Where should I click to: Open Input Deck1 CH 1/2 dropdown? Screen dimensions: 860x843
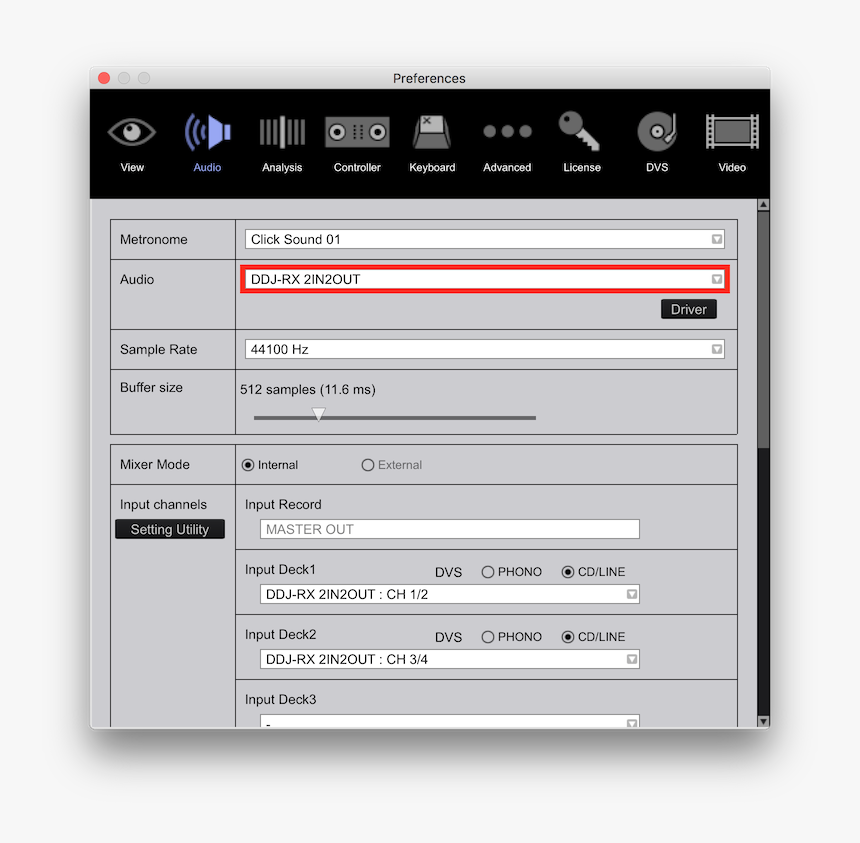(x=449, y=594)
